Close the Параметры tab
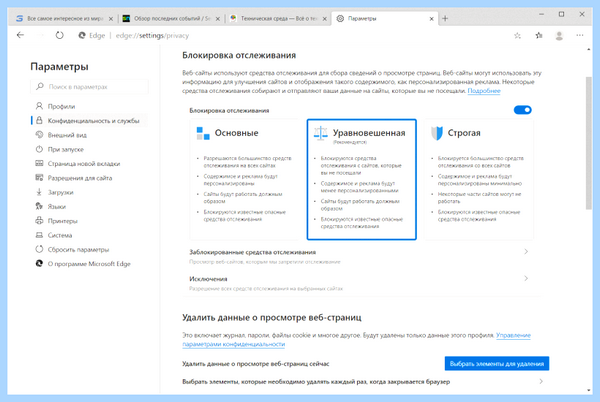 click(432, 18)
